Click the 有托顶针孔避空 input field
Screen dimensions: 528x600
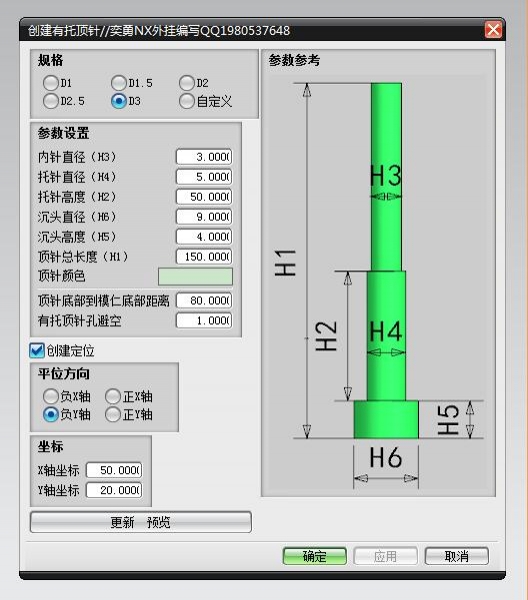click(x=204, y=320)
